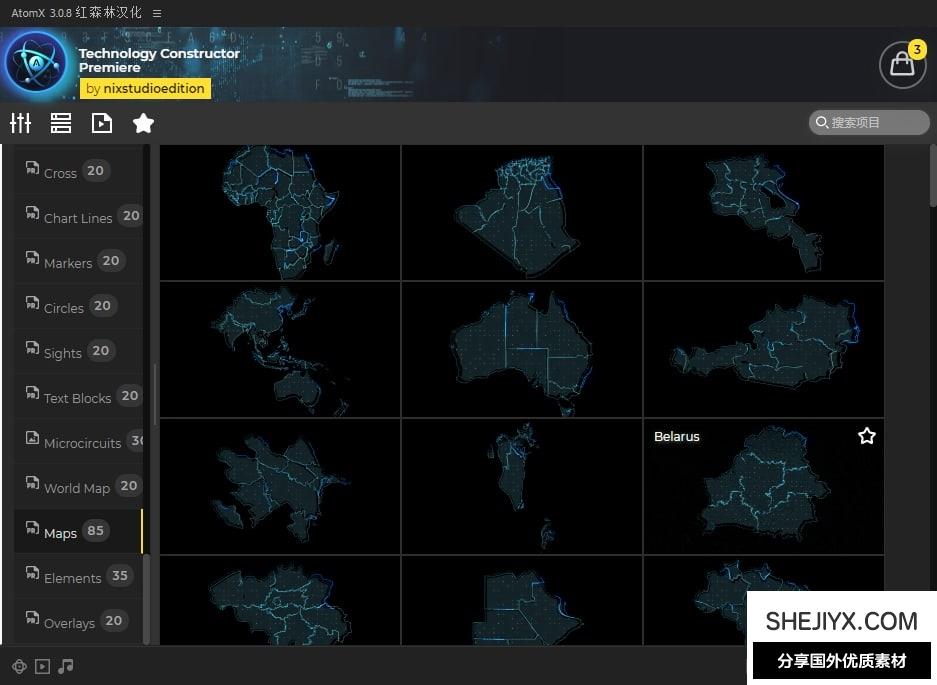Open the file preview icon in toolbar
The image size is (937, 685).
coord(102,123)
